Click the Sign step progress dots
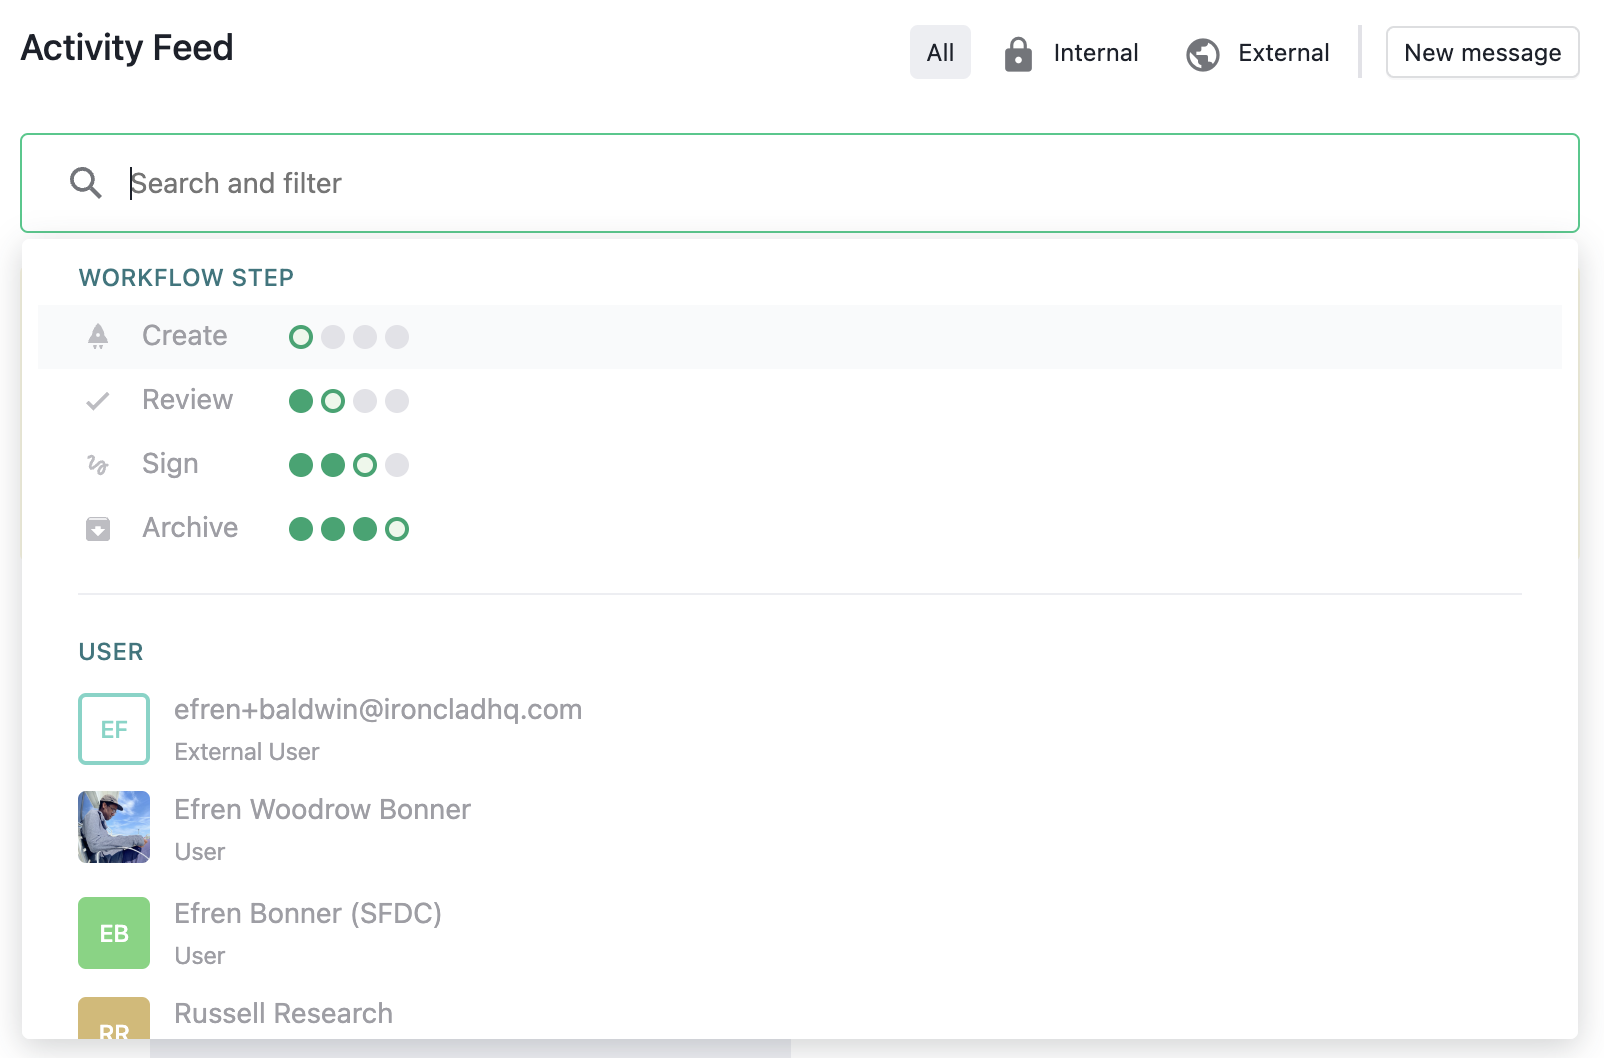The height and width of the screenshot is (1058, 1604). (x=348, y=464)
